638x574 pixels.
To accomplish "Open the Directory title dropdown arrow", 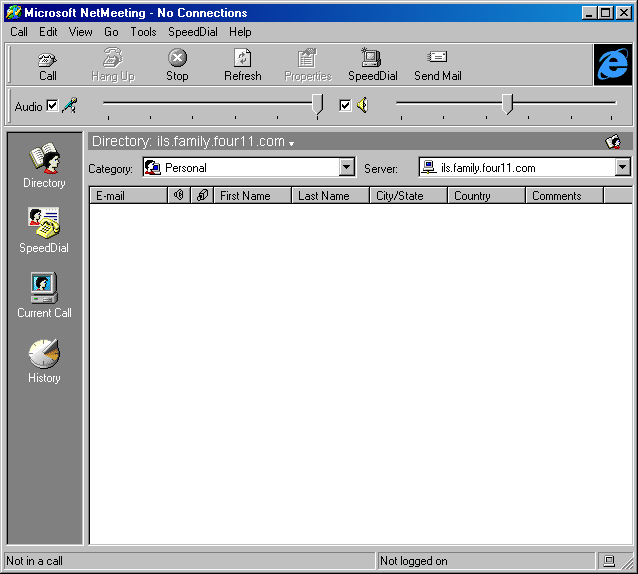I will [291, 144].
